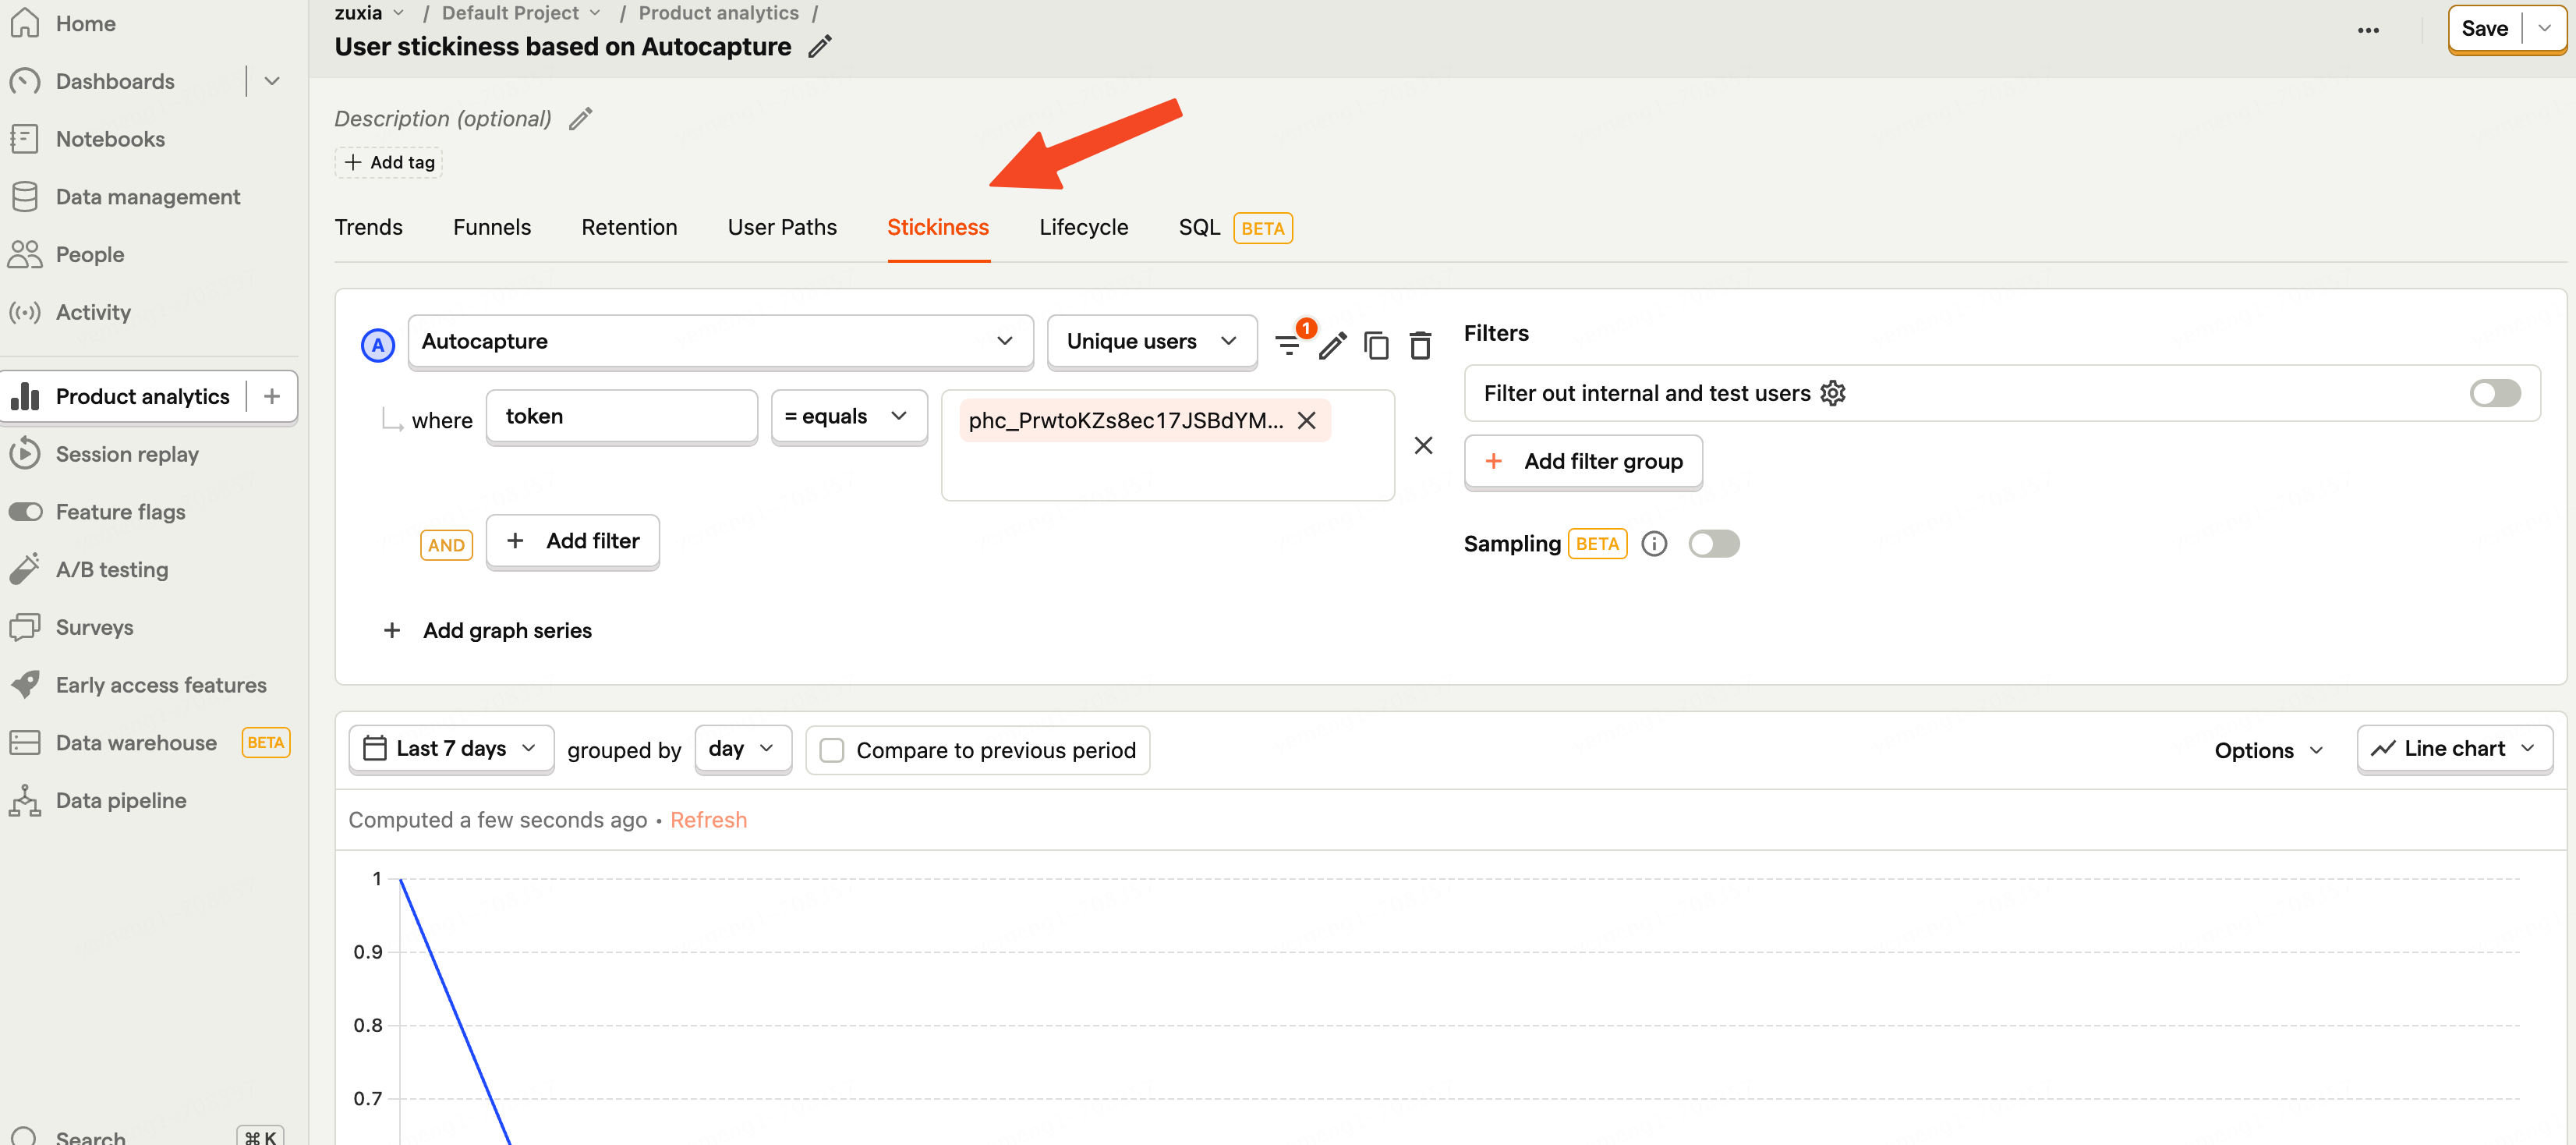Screen dimensions: 2576x1145
Task: Open internal users filter settings gear
Action: [1833, 393]
